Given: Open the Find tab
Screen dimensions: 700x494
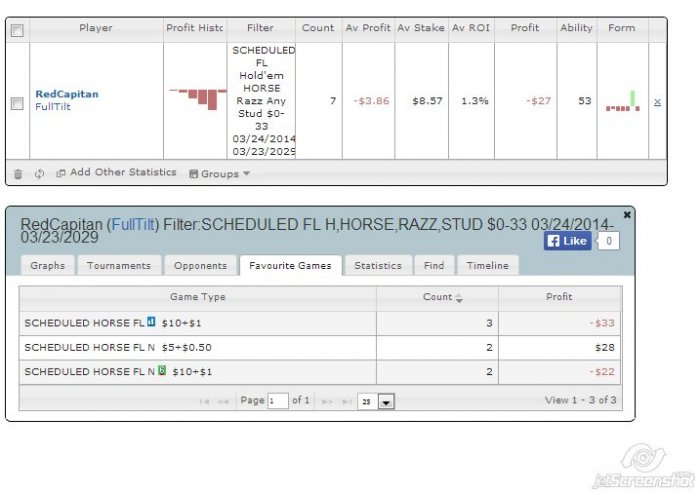Looking at the screenshot, I should tap(434, 266).
